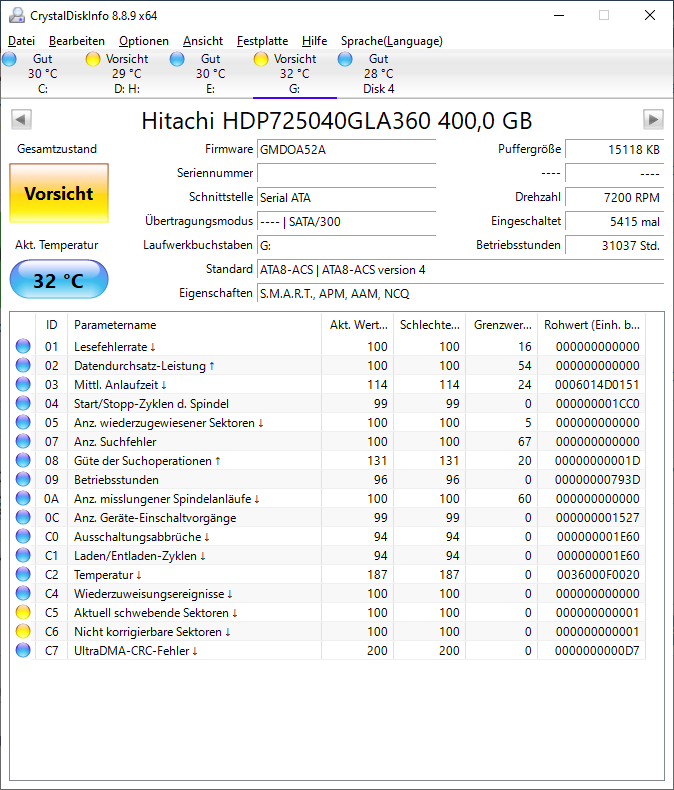Click status icon of UltraDMA-CRC-Fehler row
The image size is (674, 790).
coord(23,650)
